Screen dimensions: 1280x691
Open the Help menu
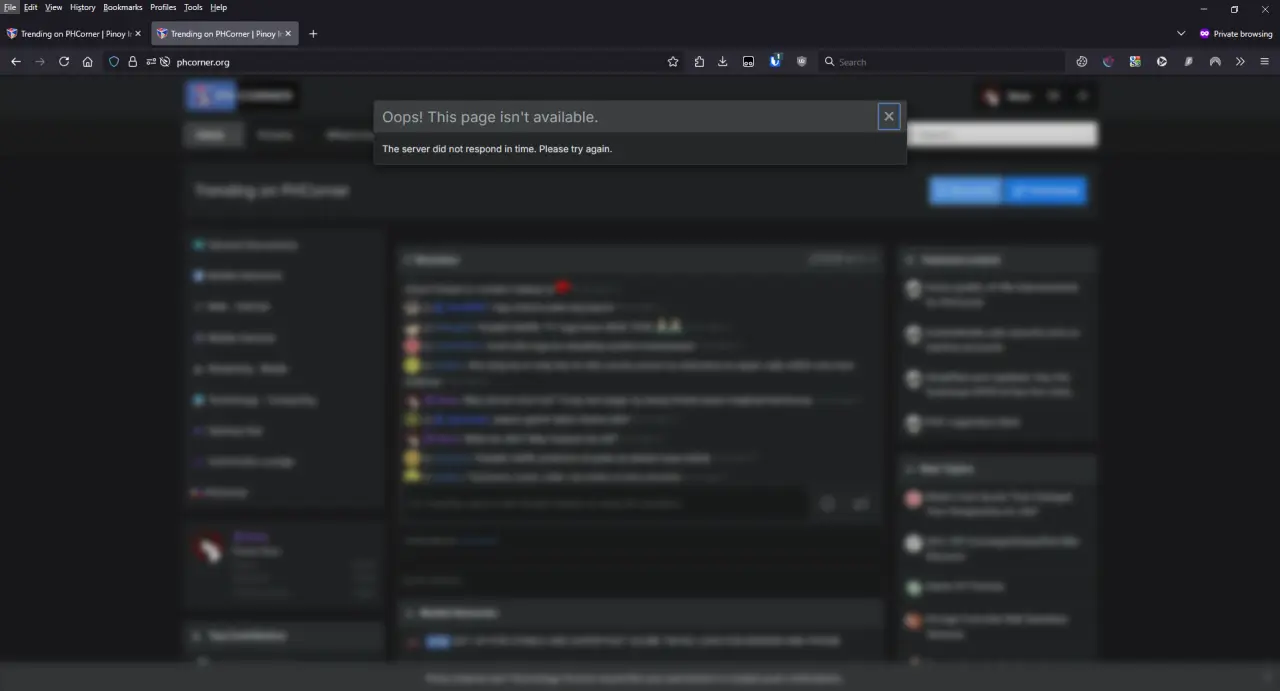(218, 7)
